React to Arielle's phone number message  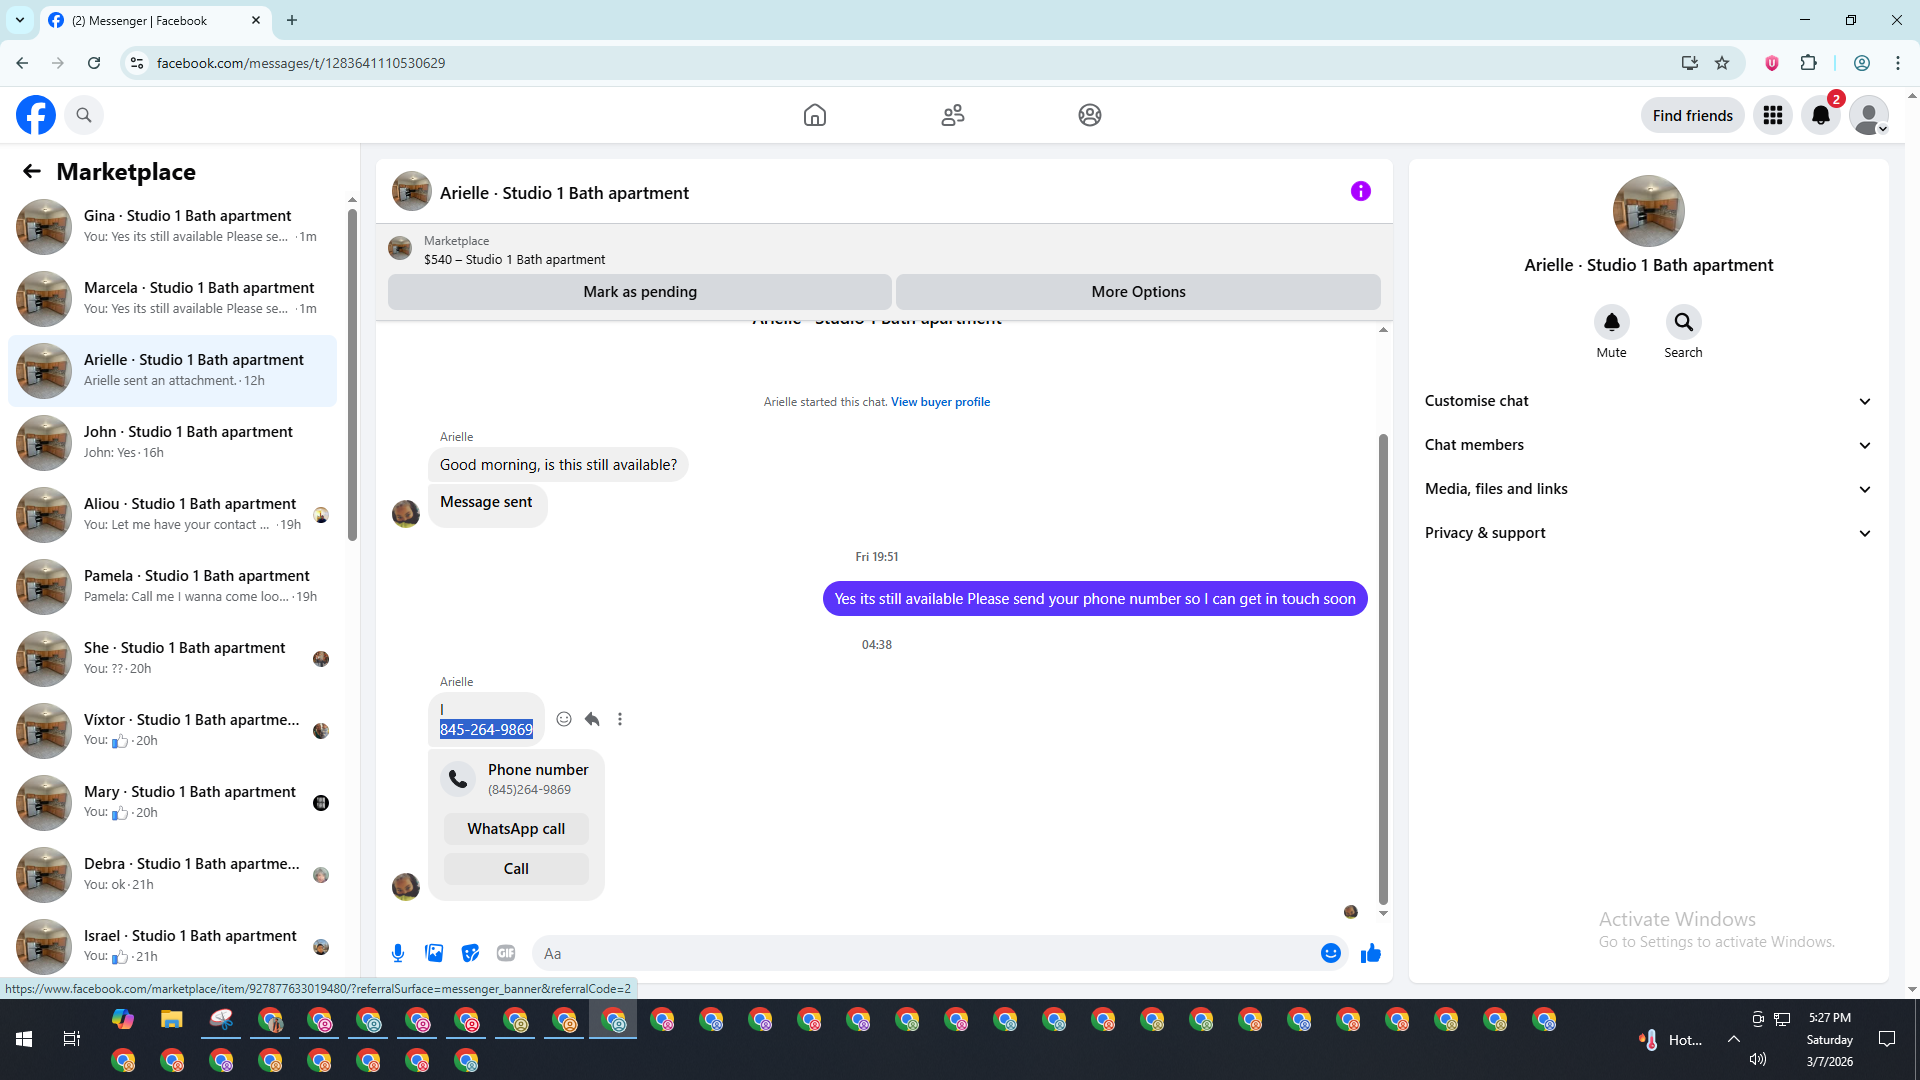564,719
